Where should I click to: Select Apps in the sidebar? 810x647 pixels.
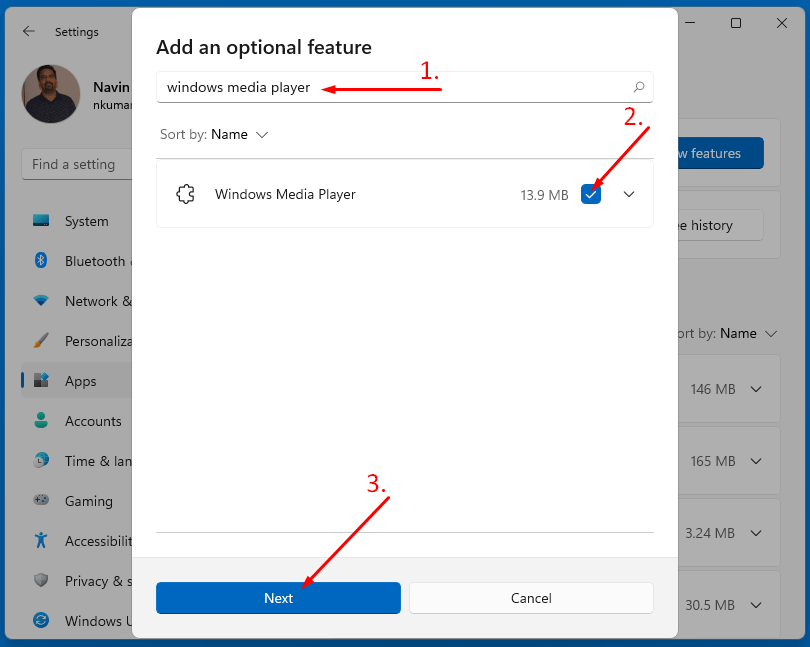coord(76,381)
